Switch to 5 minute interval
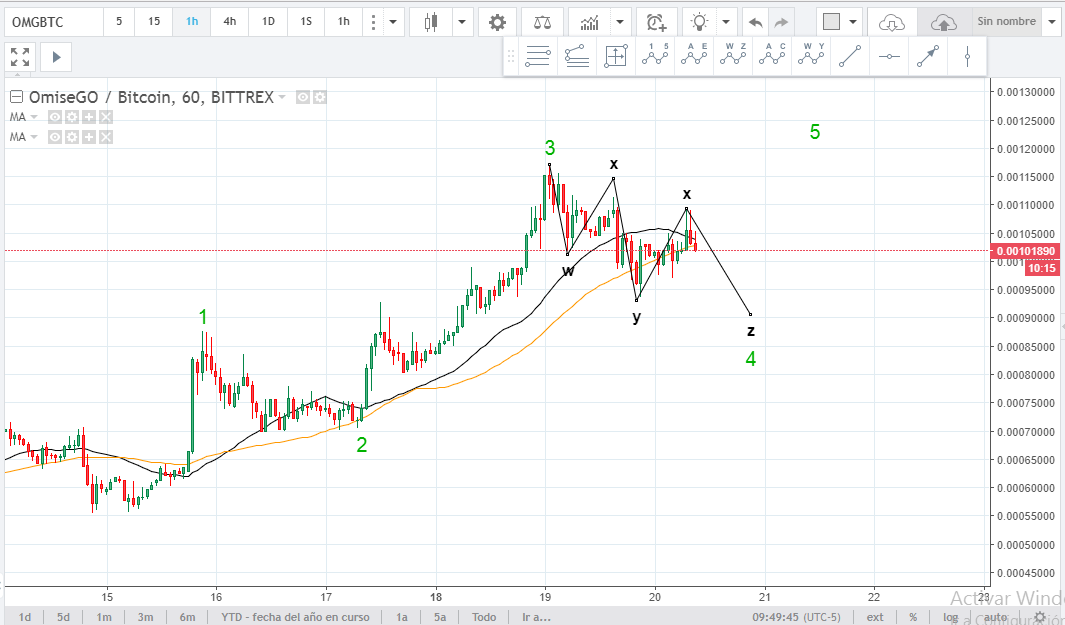 click(119, 22)
